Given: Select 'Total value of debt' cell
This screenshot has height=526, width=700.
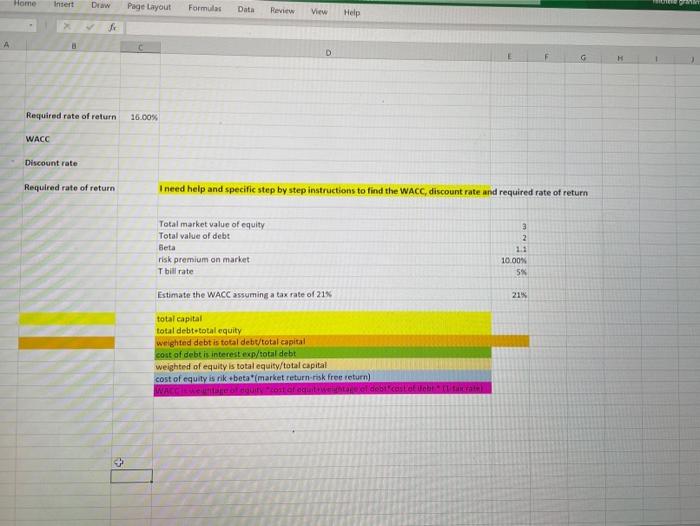Looking at the screenshot, I should pos(324,236).
